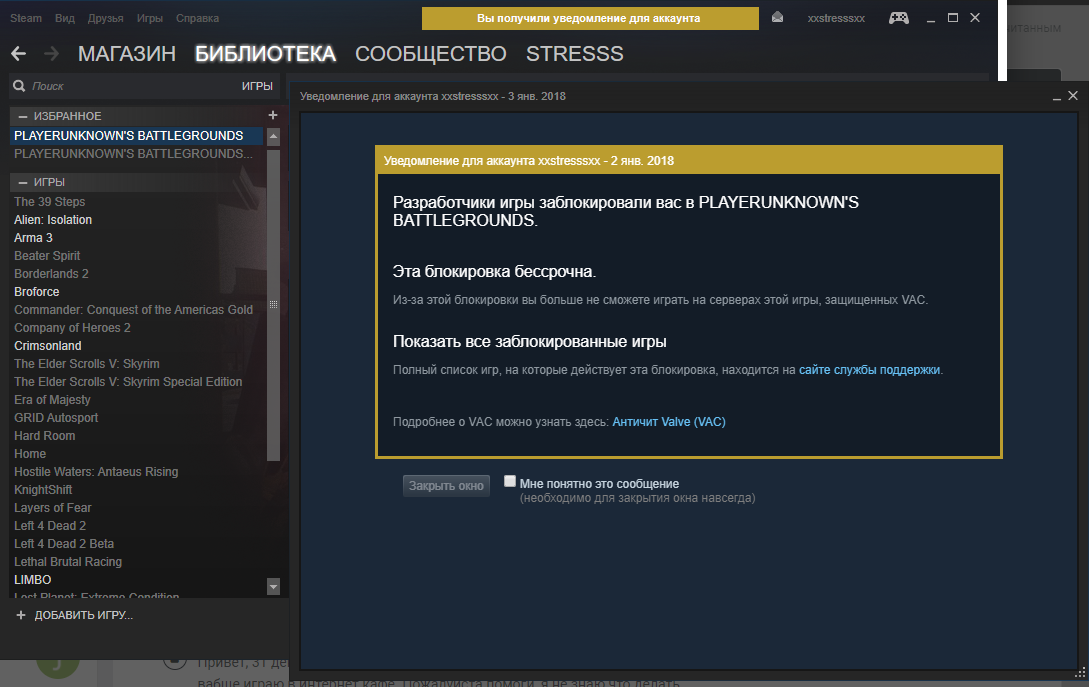Screen dimensions: 1089x687
Task: Select Lethal Brutal Racing game
Action: (x=68, y=563)
